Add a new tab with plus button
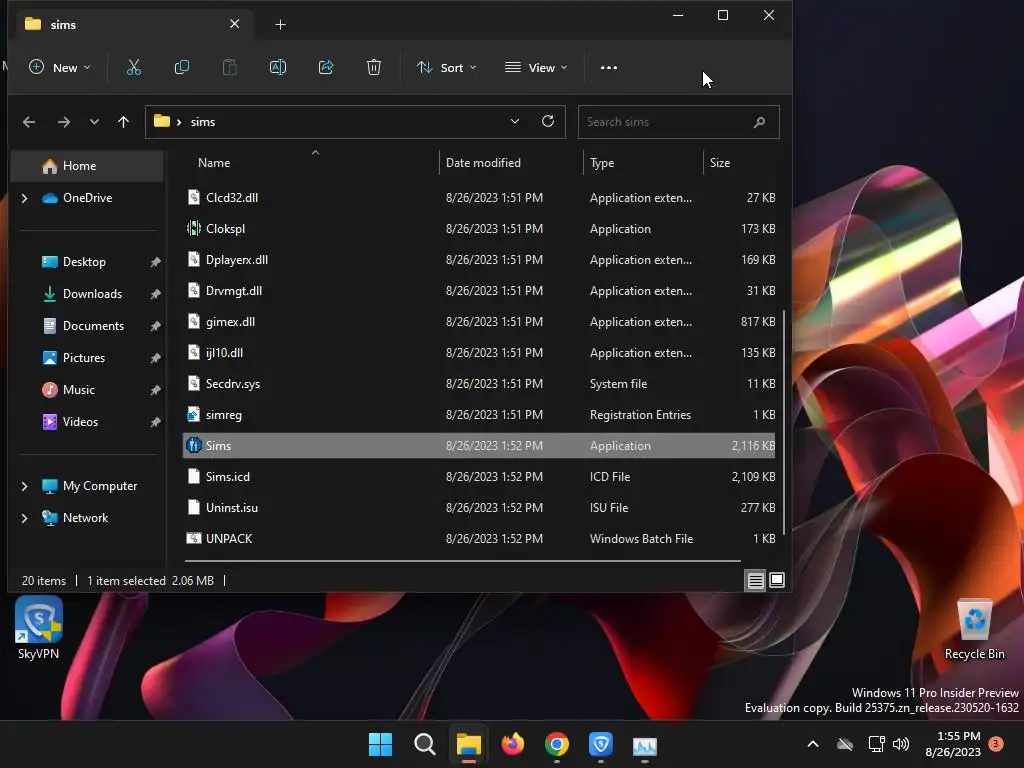 (x=280, y=25)
